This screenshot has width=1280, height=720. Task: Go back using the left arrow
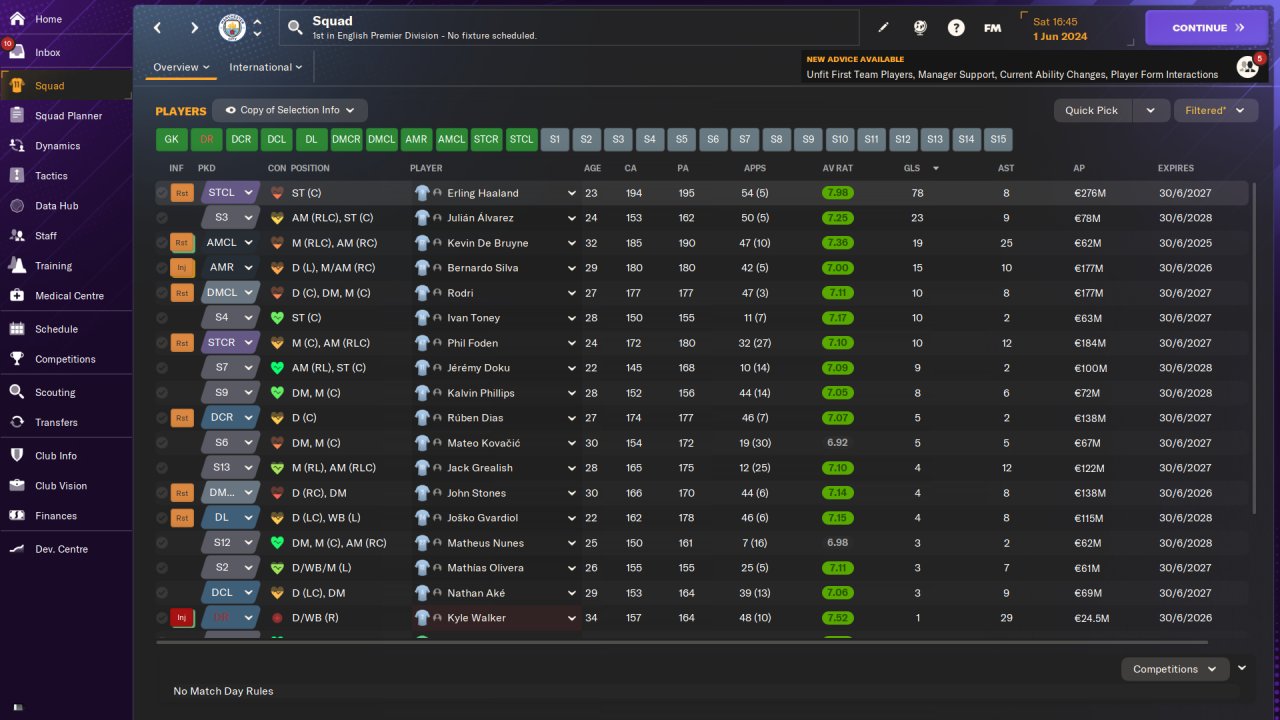point(157,28)
